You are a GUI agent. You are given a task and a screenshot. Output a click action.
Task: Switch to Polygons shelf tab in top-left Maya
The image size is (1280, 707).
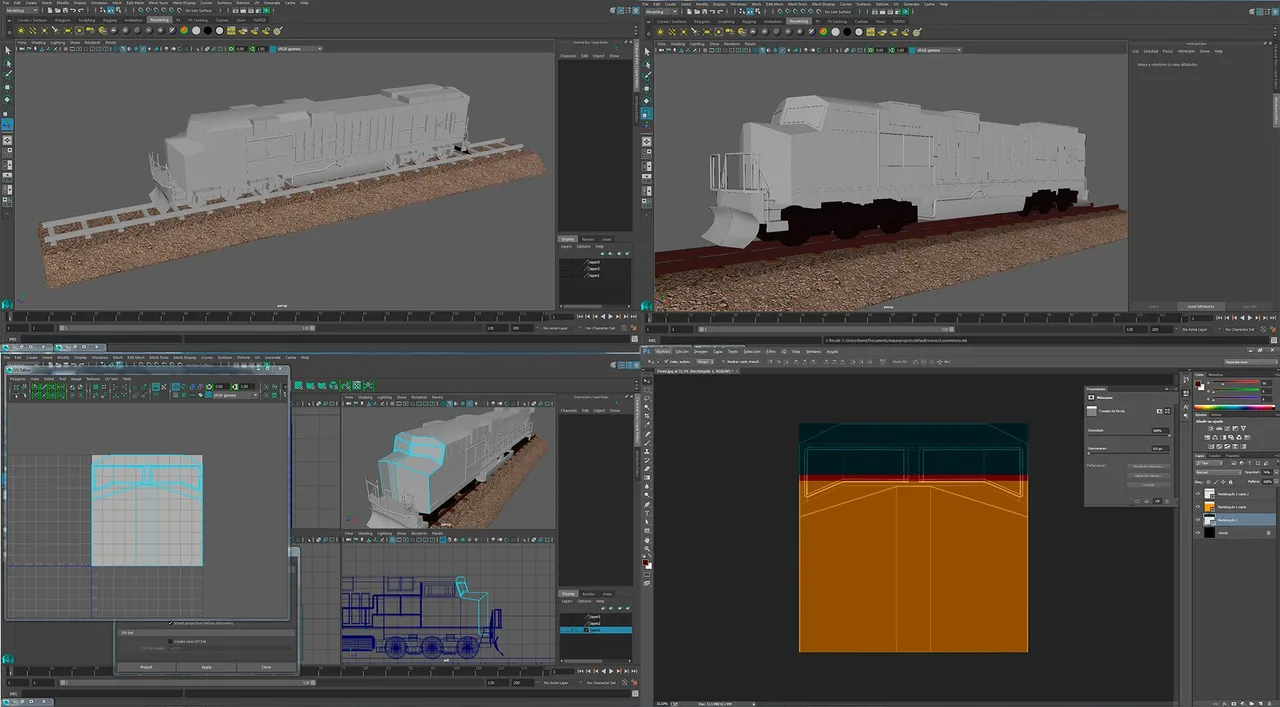(x=62, y=20)
